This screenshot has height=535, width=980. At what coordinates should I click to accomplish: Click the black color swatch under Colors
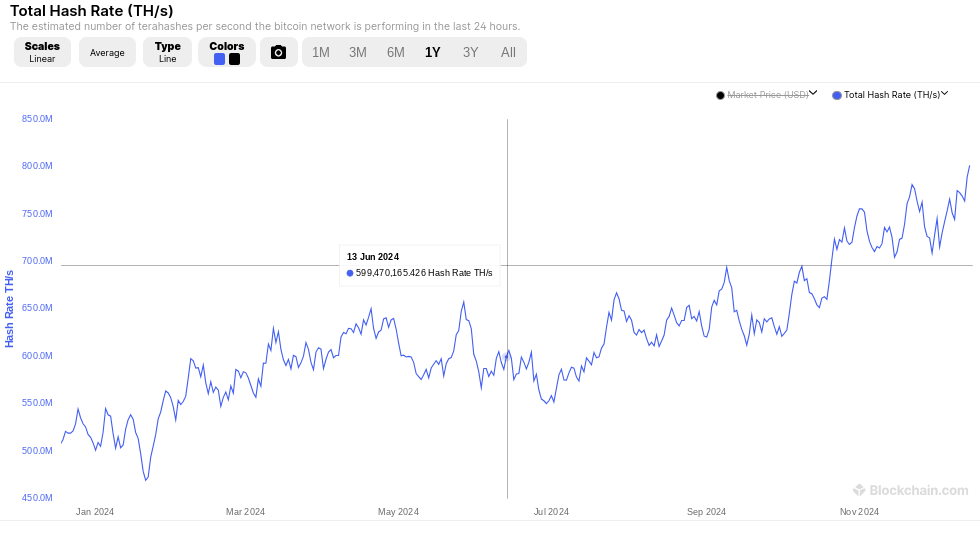[234, 59]
